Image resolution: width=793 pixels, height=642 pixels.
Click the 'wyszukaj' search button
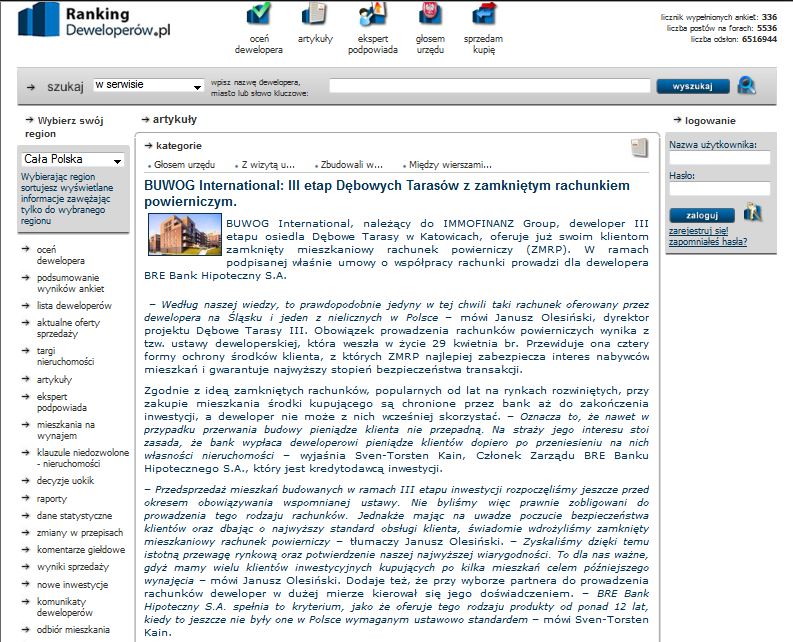click(693, 86)
